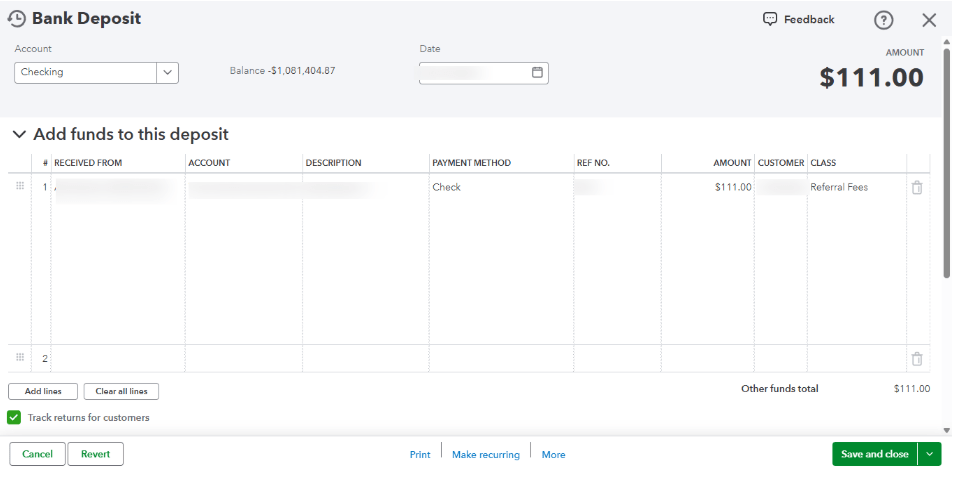Screen dimensions: 955x497
Task: Click the Other funds total label
Action: coord(780,389)
